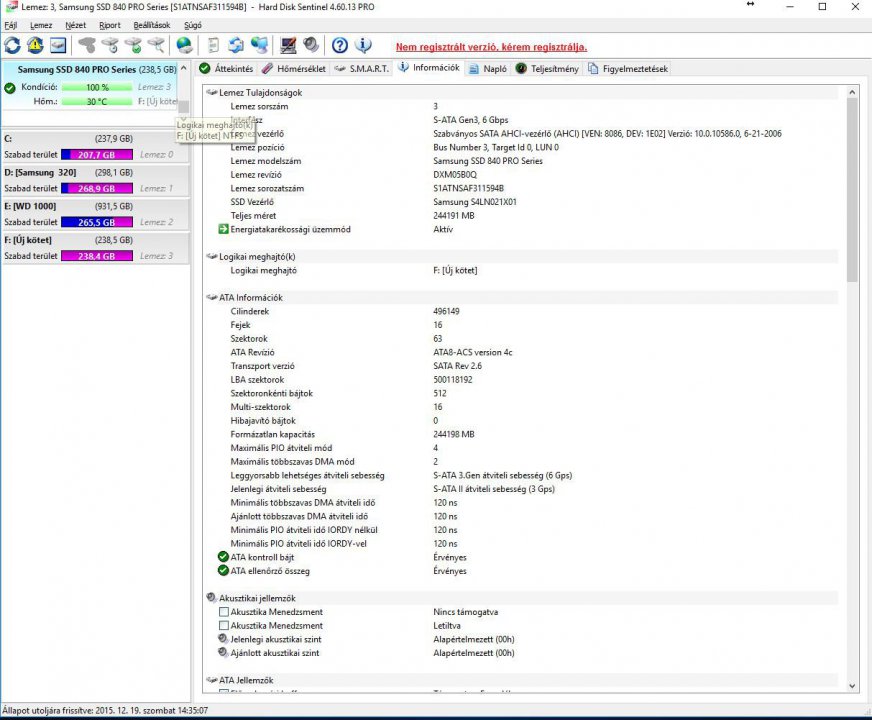Click the green arrow Energiatakarékossági üzemmód icon
This screenshot has height=720, width=872.
click(223, 229)
